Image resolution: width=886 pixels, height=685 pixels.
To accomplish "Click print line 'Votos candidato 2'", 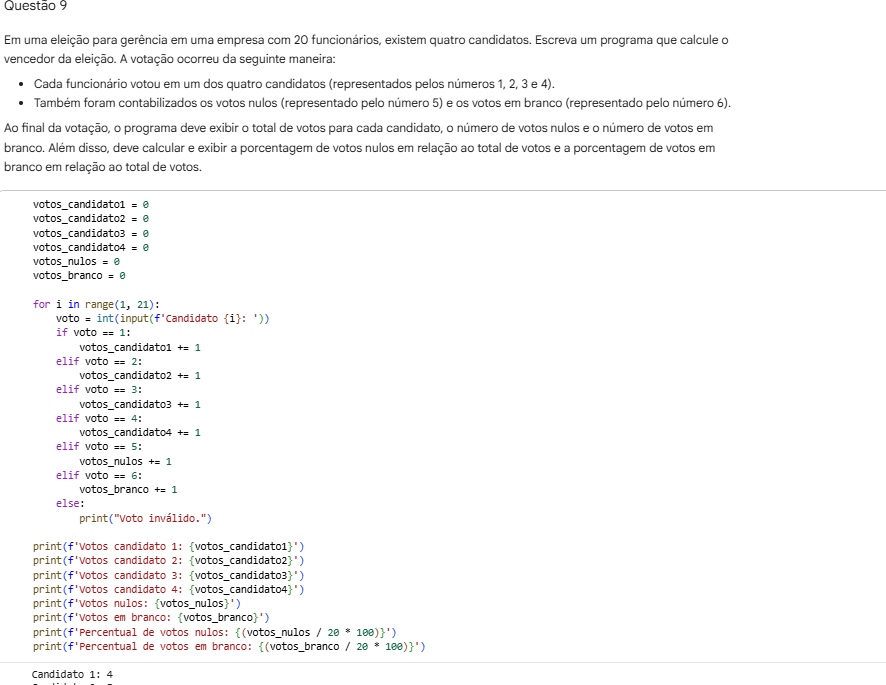I will coord(168,561).
